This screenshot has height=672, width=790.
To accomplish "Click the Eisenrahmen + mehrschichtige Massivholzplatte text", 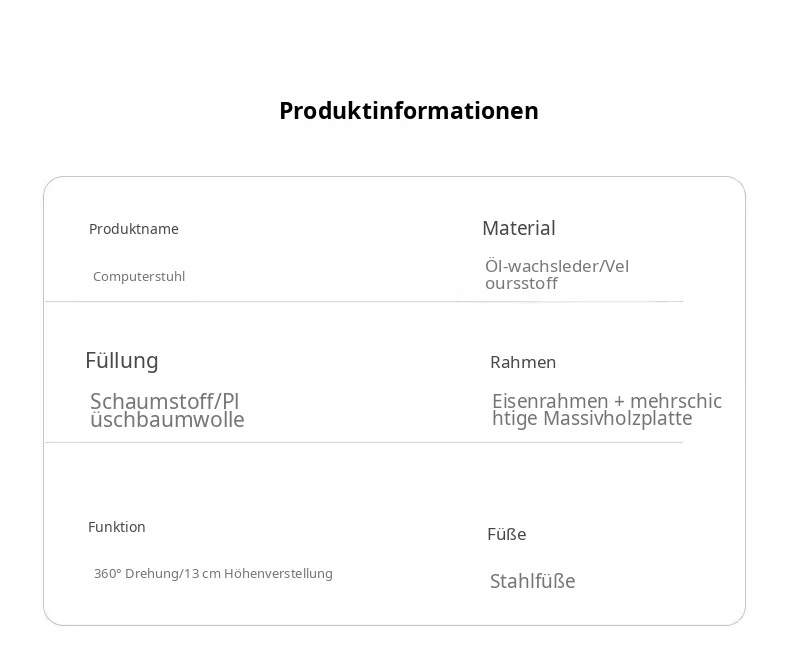I will (607, 410).
